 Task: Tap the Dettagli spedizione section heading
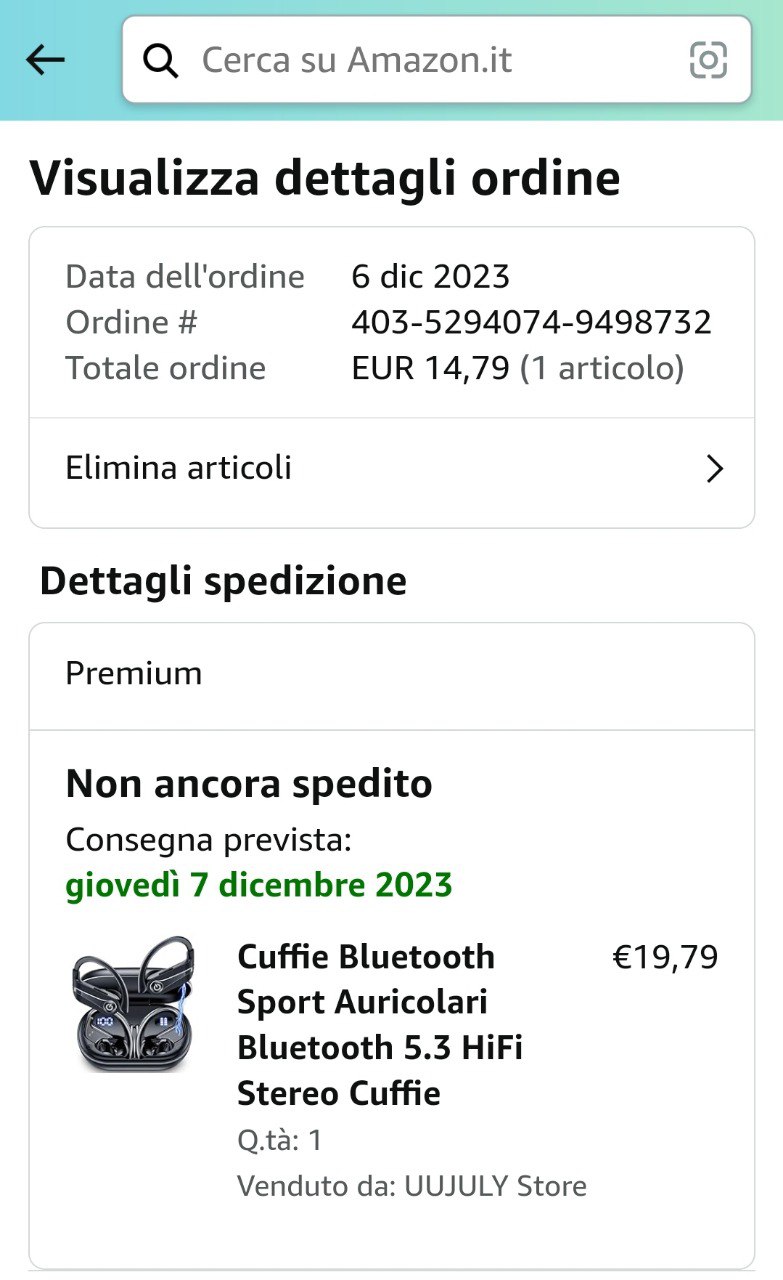[223, 581]
